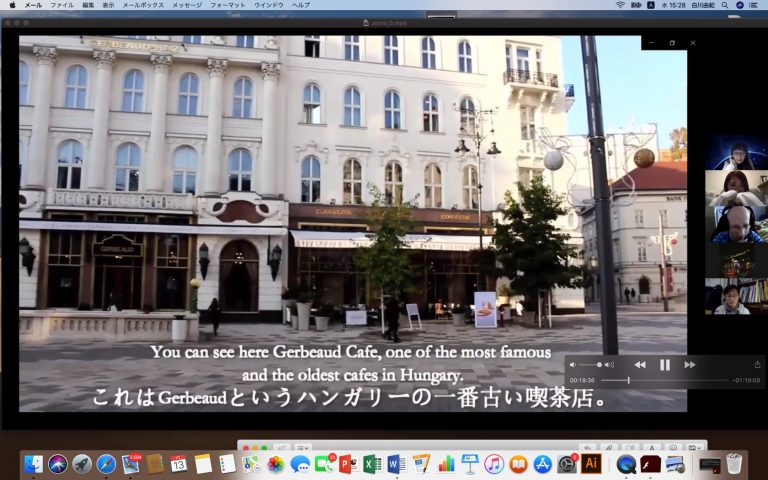768x480 pixels.
Task: Open the 編集 menu
Action: [88, 5]
